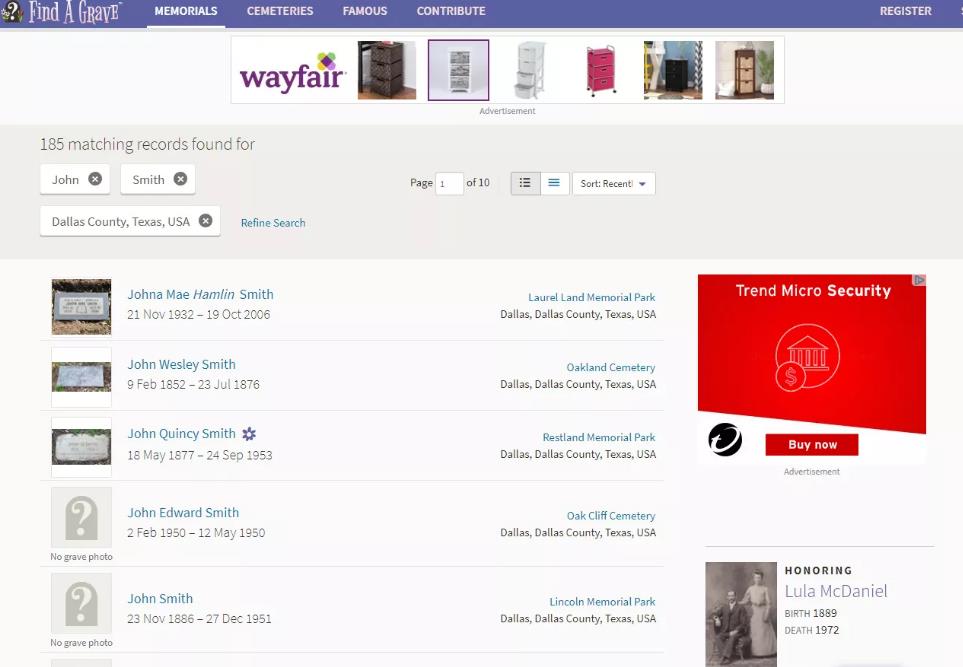Screen dimensions: 963x667
Task: Open the Cemeteries menu tab
Action: pyautogui.click(x=280, y=11)
